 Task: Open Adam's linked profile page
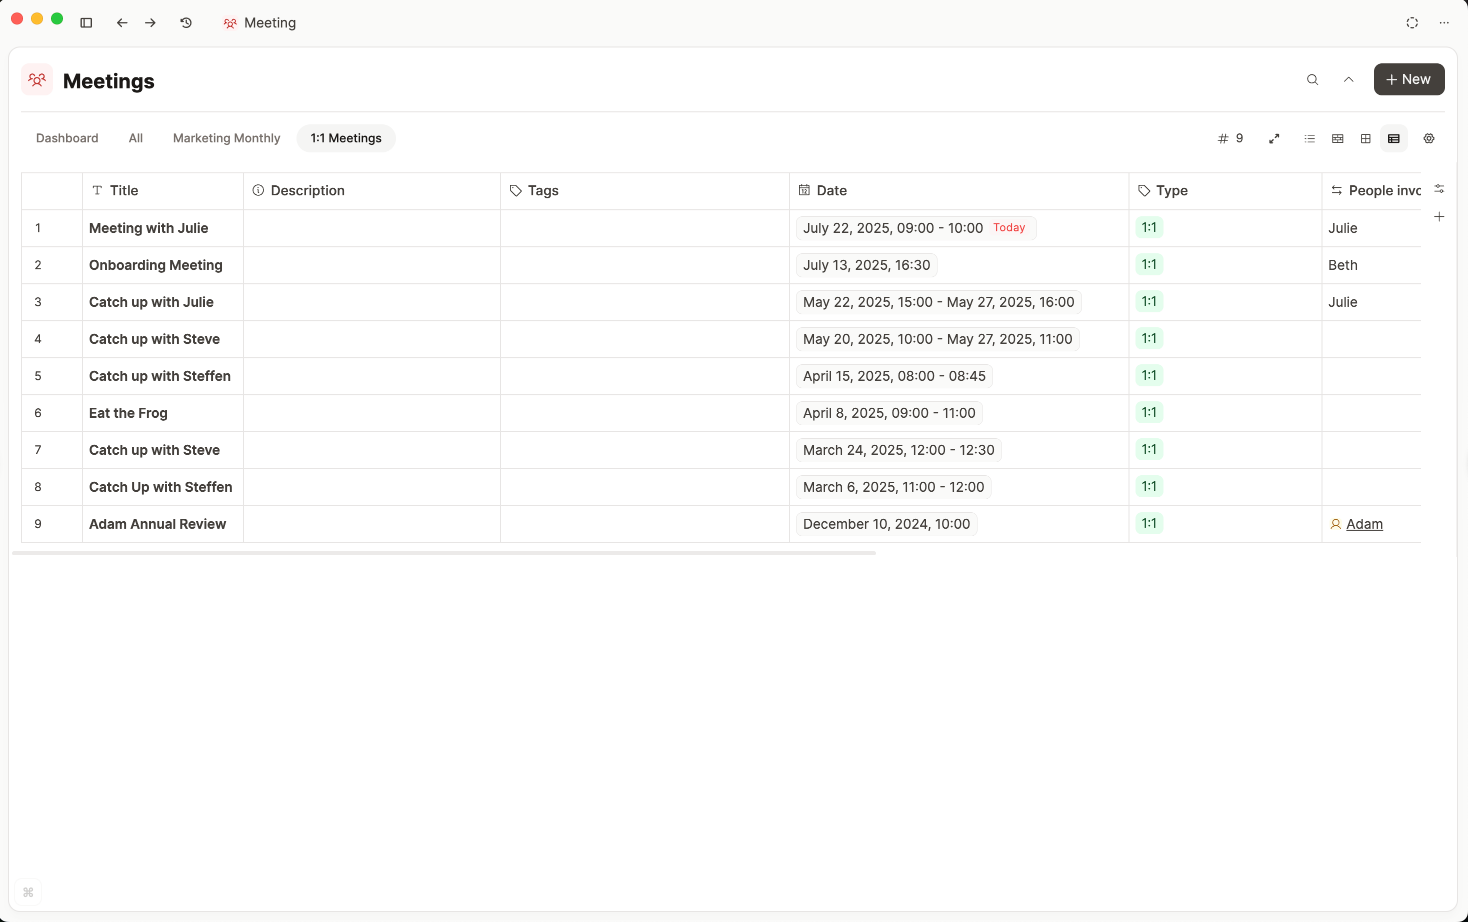coord(1364,524)
